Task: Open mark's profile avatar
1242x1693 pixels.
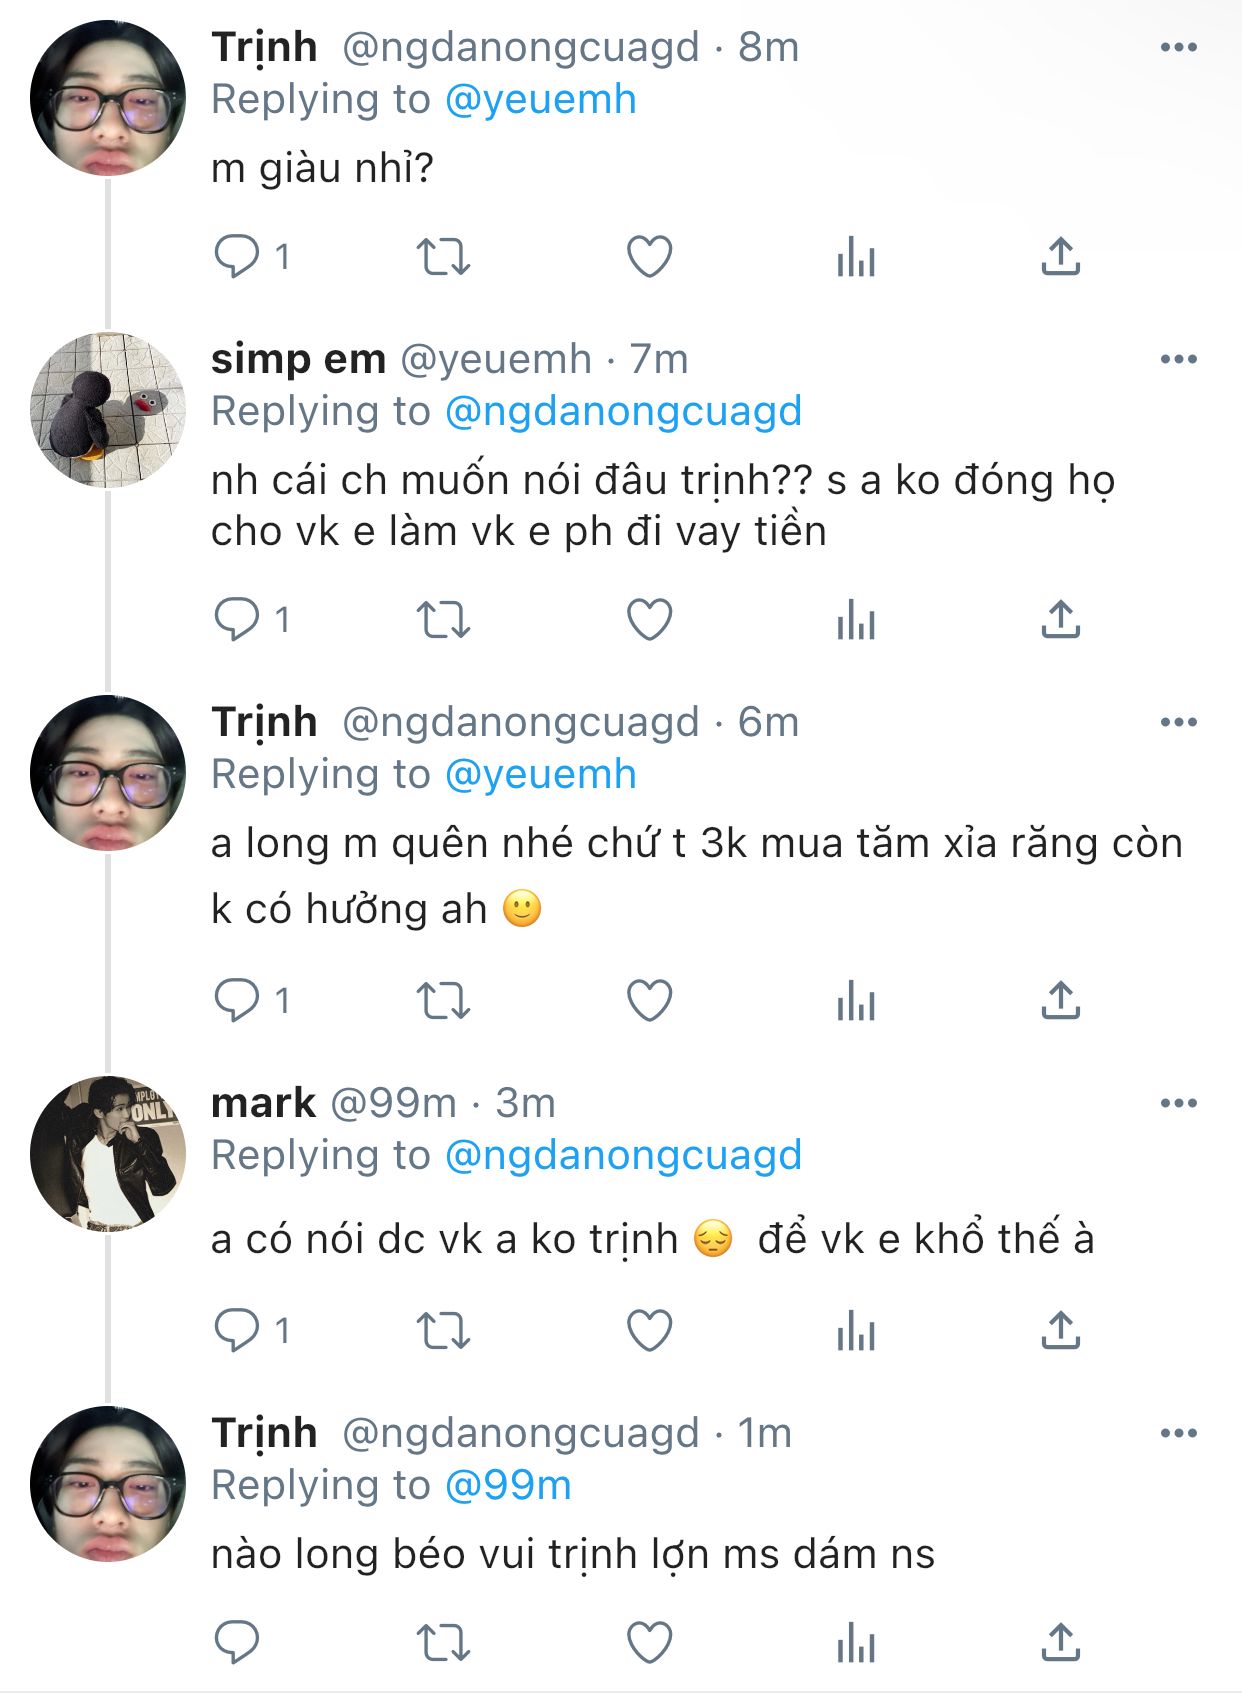Action: pyautogui.click(x=108, y=1153)
